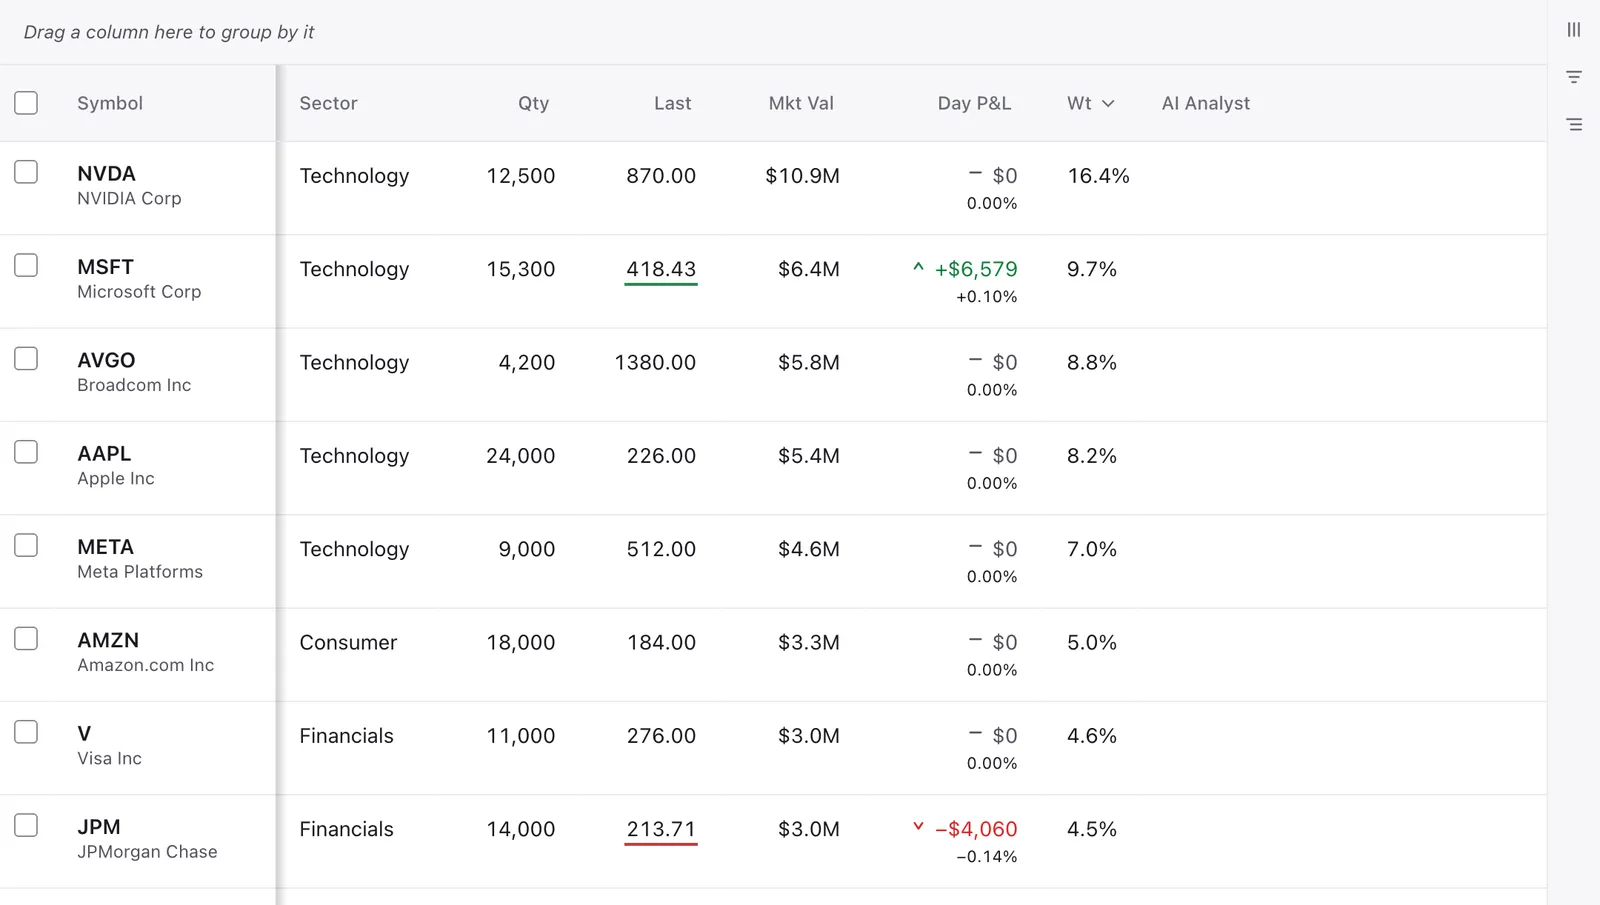This screenshot has width=1600, height=905.
Task: Click the up arrow next to MSFT day P&L
Action: pyautogui.click(x=918, y=267)
